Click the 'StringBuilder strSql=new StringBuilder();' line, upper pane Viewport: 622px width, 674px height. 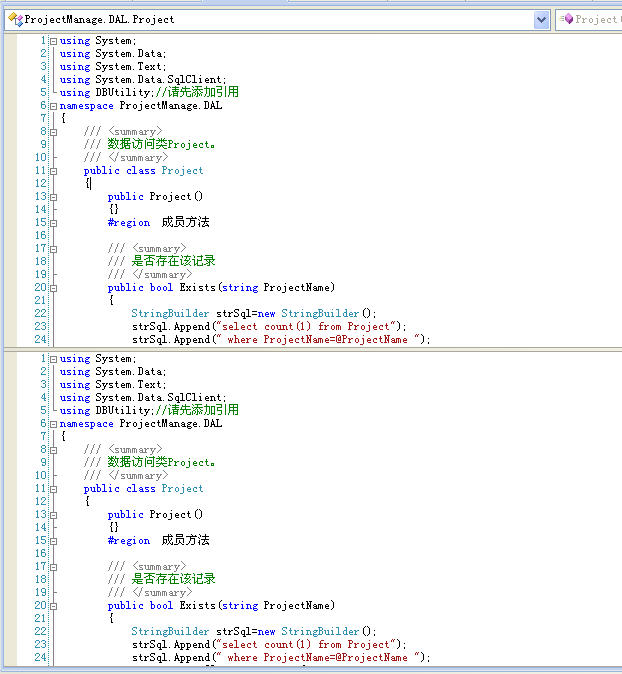pos(254,313)
